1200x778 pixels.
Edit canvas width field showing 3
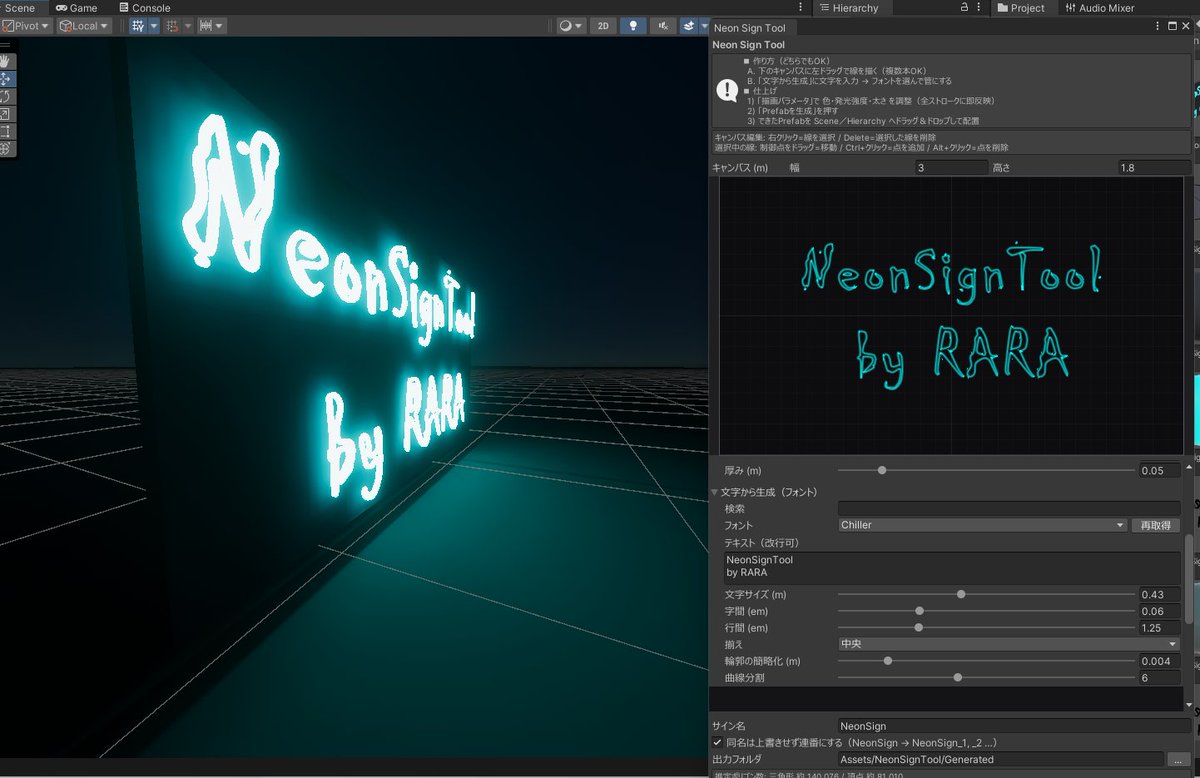click(951, 168)
